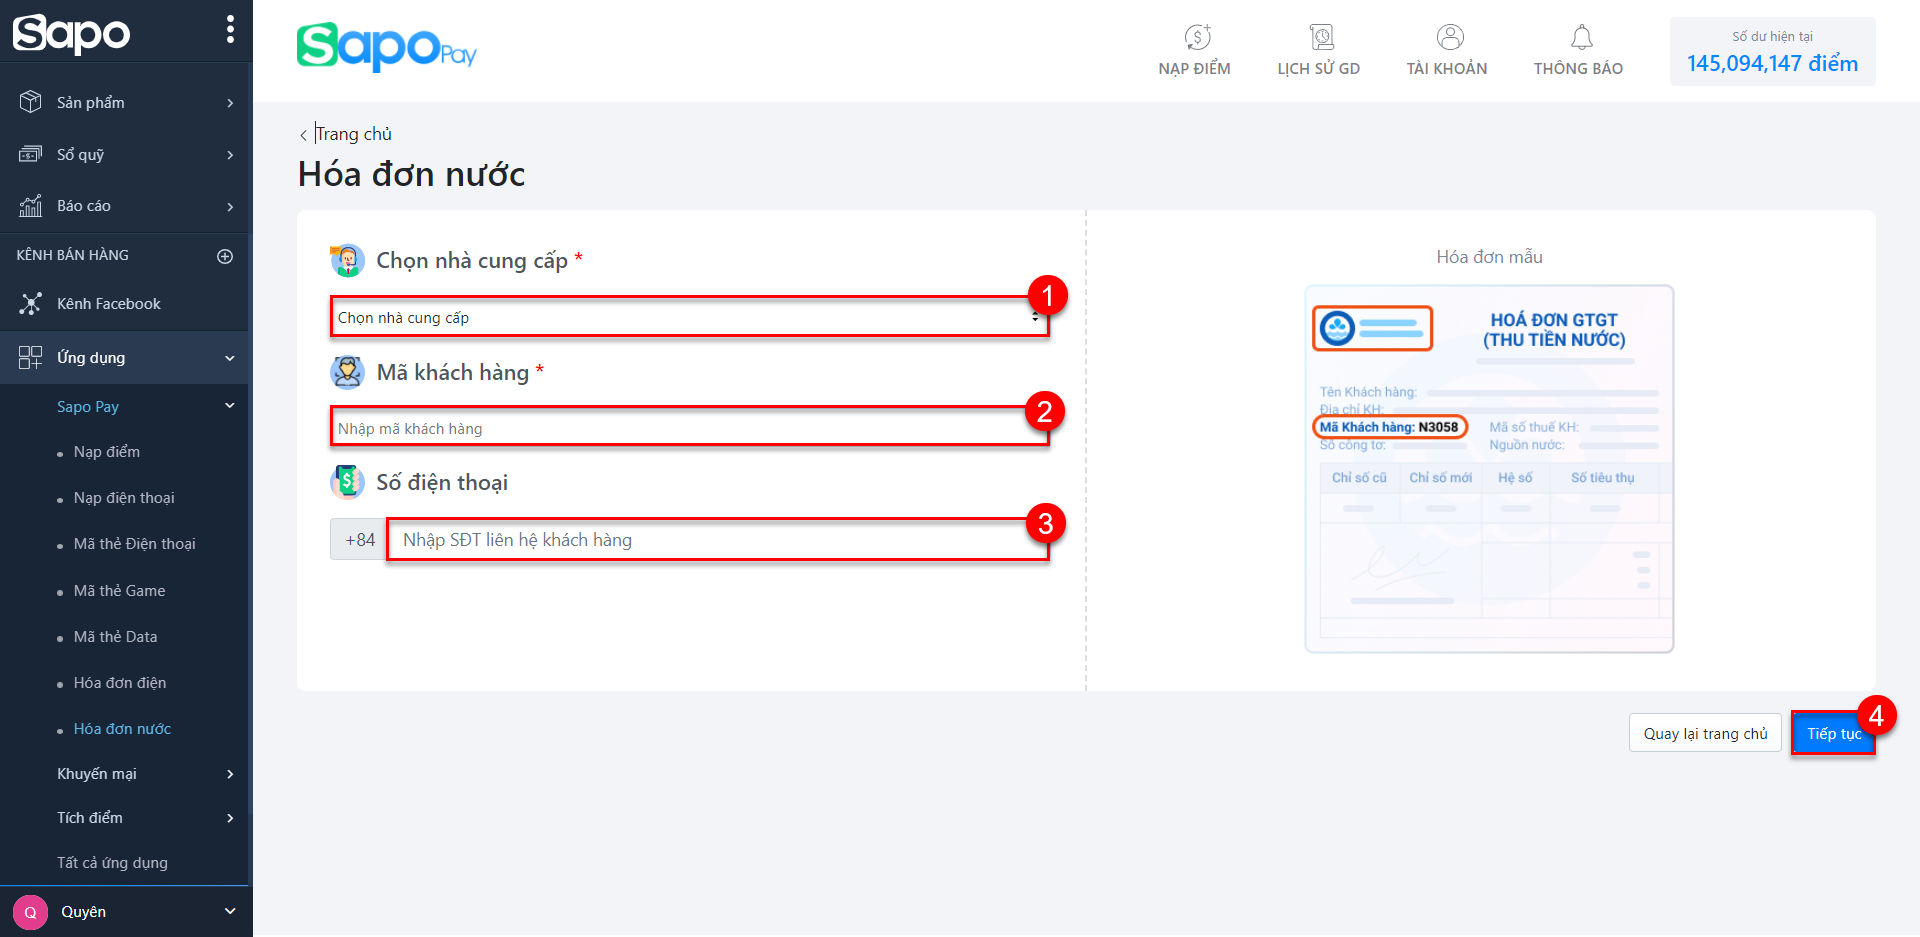This screenshot has width=1920, height=937.
Task: Click the THÔNG BÁO header link
Action: [x=1578, y=68]
